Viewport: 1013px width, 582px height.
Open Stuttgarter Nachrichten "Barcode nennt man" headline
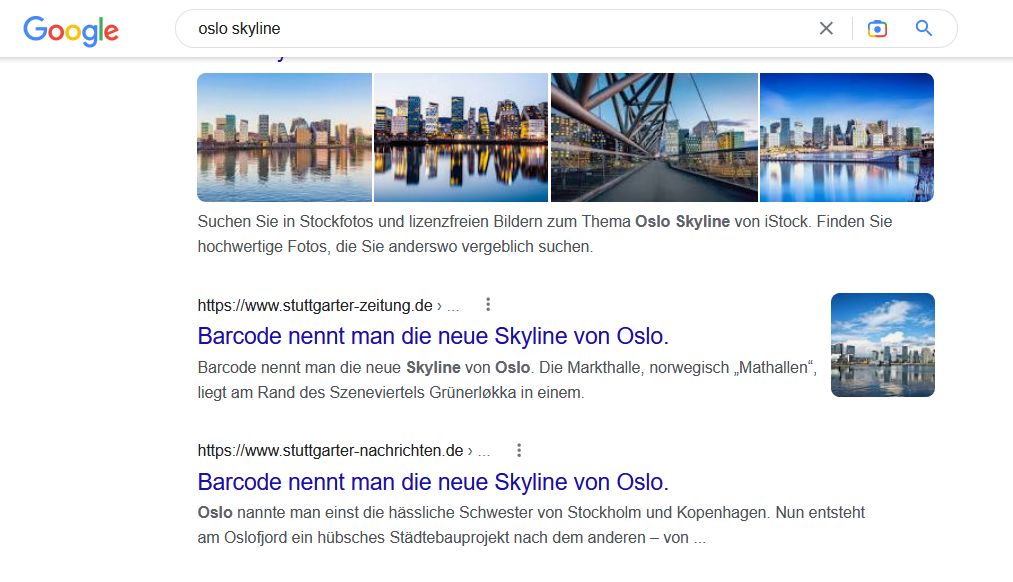433,482
